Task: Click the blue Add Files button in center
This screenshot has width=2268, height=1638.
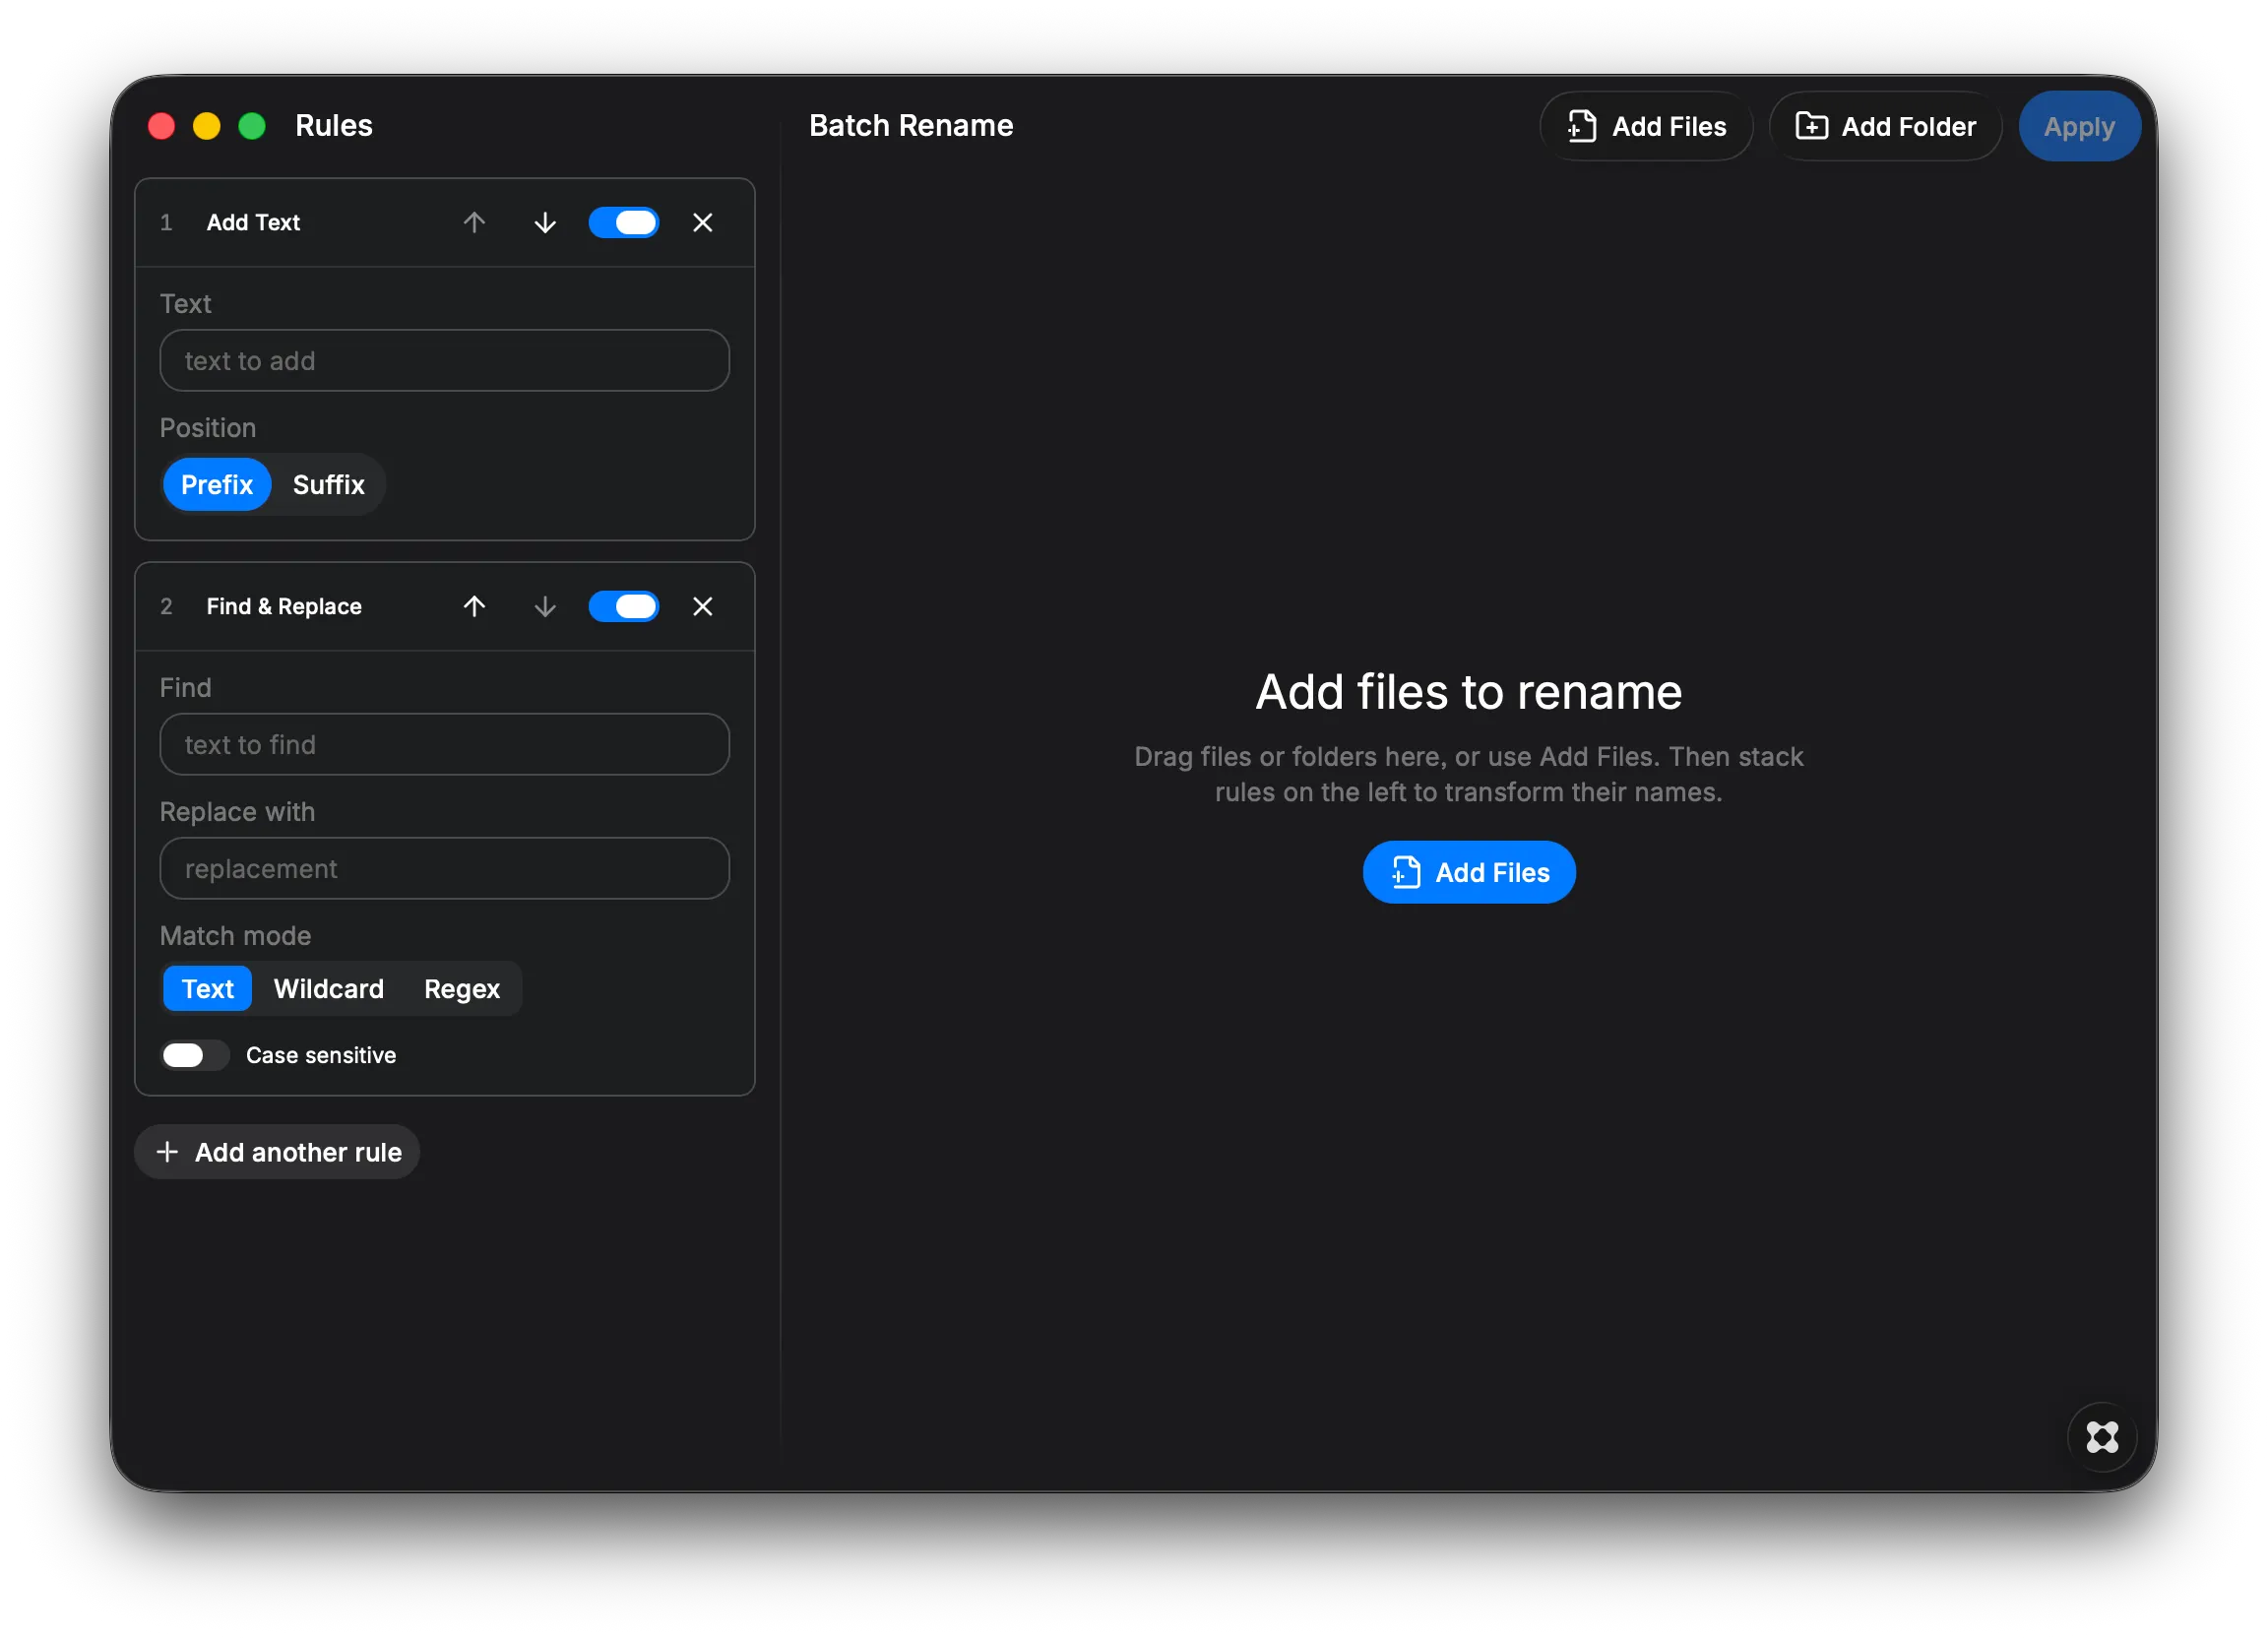Action: point(1469,872)
